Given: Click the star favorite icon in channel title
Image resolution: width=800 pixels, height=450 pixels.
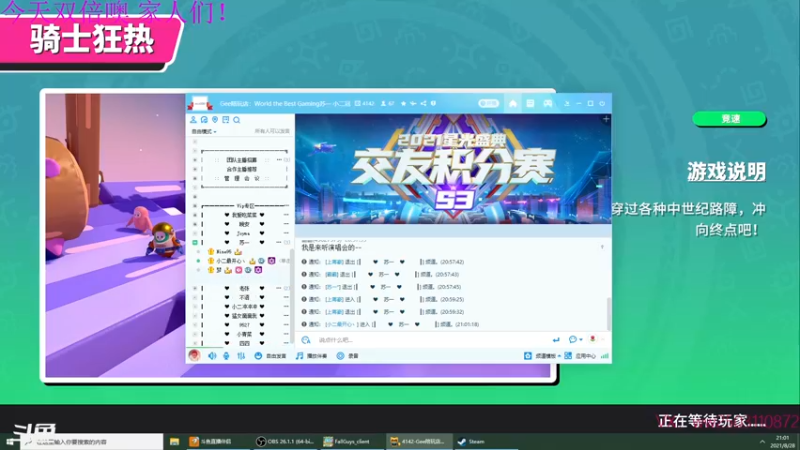Looking at the screenshot, I should (403, 104).
